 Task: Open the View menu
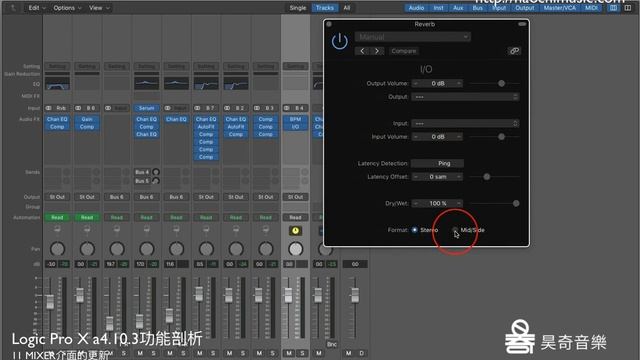pyautogui.click(x=99, y=8)
